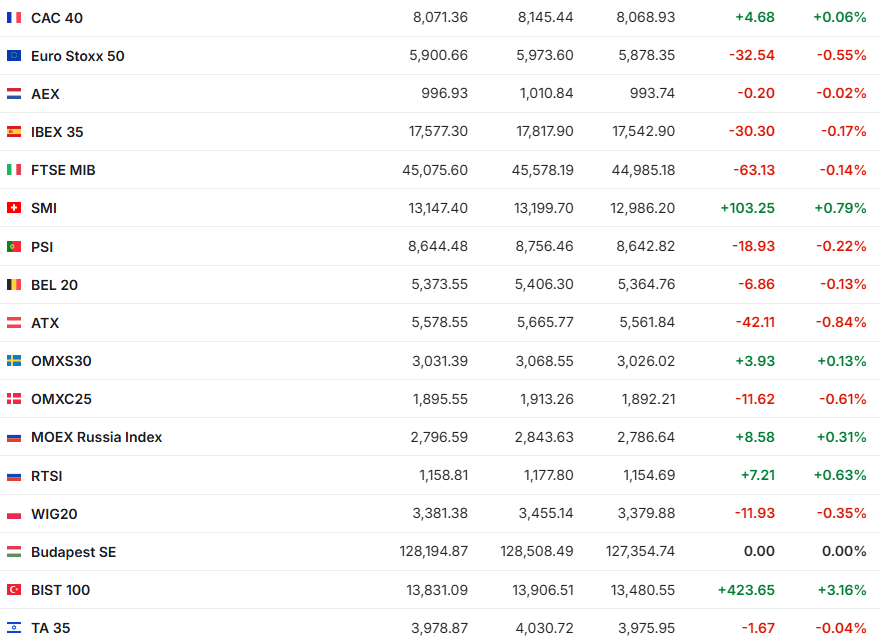Open the Euro Stoxx 50 index page
This screenshot has width=880, height=641.
(78, 56)
